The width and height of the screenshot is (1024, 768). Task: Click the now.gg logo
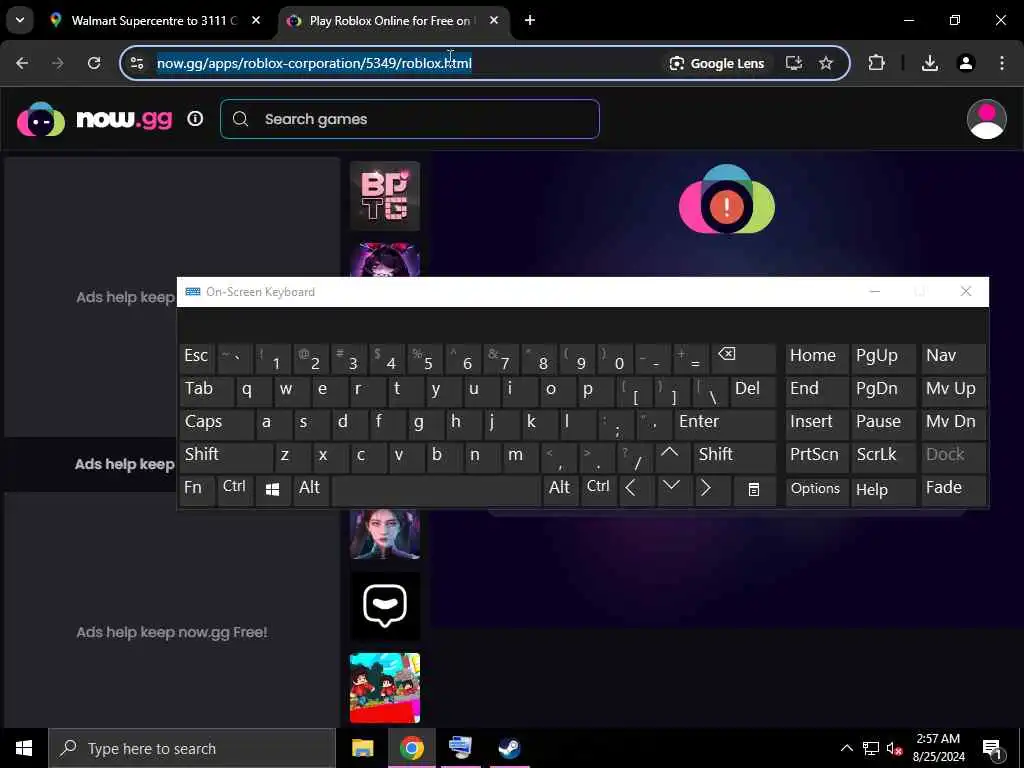pos(94,119)
